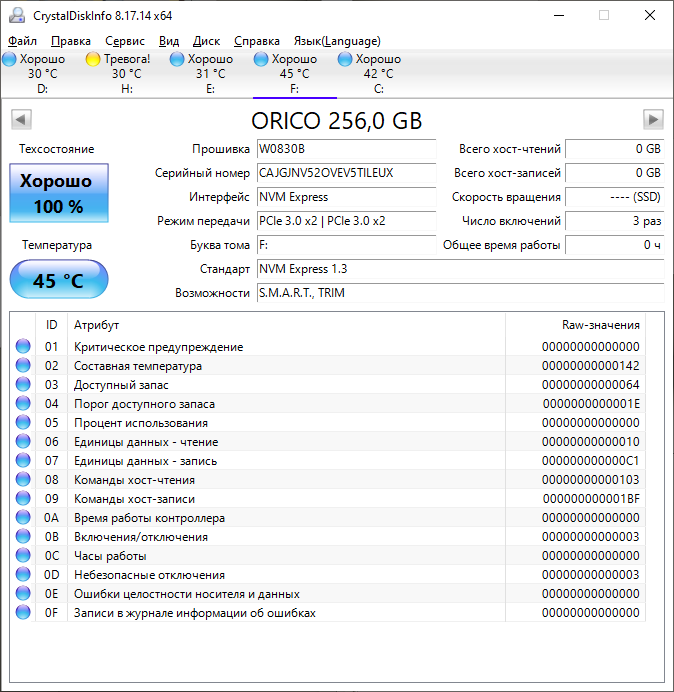Click the status orb for attribute 0A

(23, 517)
